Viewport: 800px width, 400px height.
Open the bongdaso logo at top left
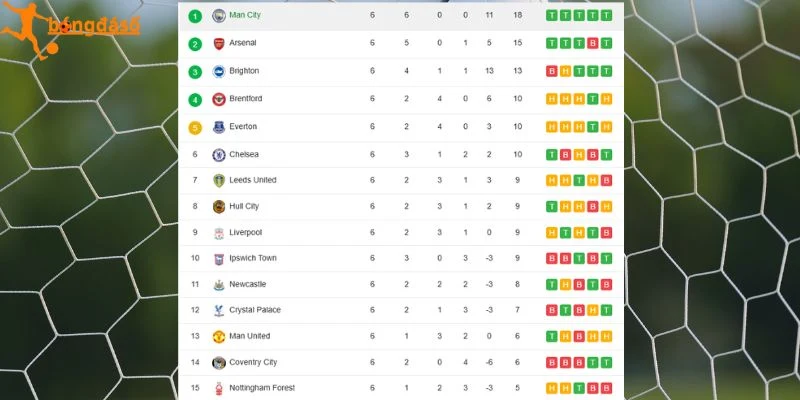click(x=70, y=30)
